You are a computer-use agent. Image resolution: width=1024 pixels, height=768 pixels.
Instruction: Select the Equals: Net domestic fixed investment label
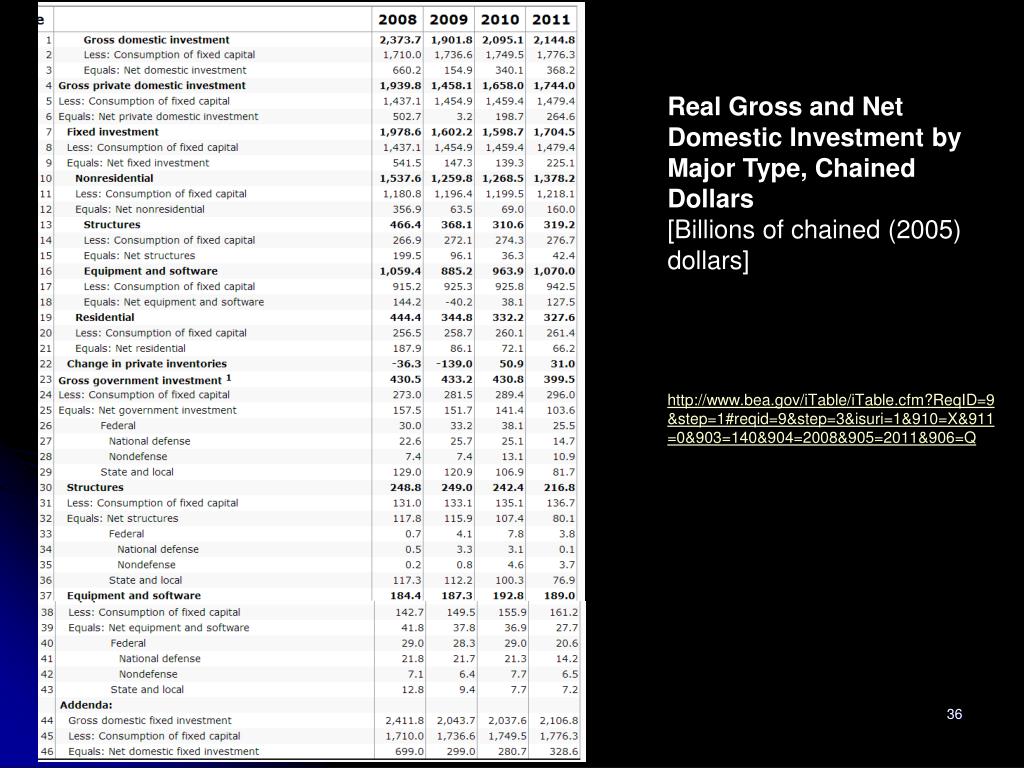point(163,752)
